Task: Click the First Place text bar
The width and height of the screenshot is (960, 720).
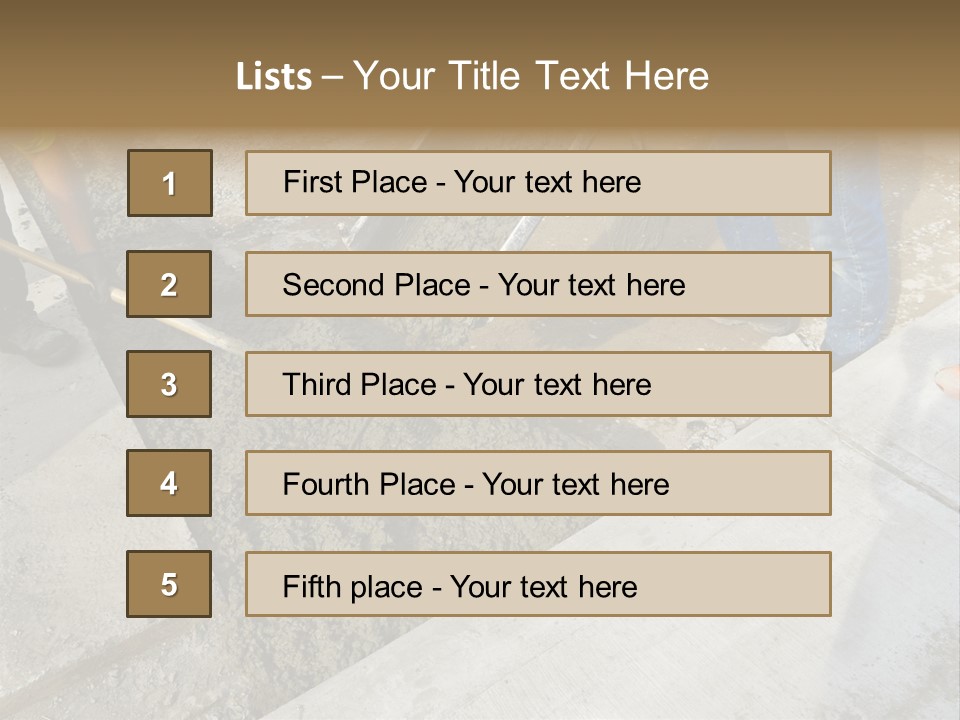Action: (x=538, y=183)
